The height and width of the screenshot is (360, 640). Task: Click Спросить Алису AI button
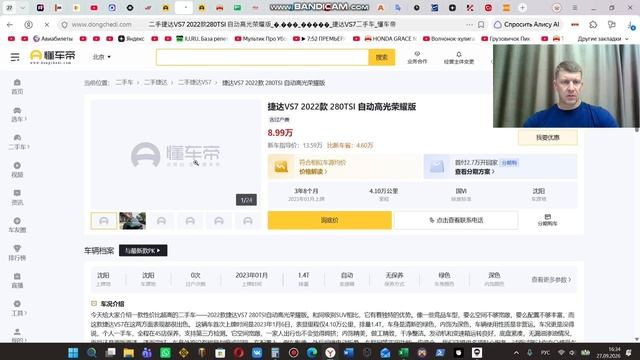coord(527,25)
